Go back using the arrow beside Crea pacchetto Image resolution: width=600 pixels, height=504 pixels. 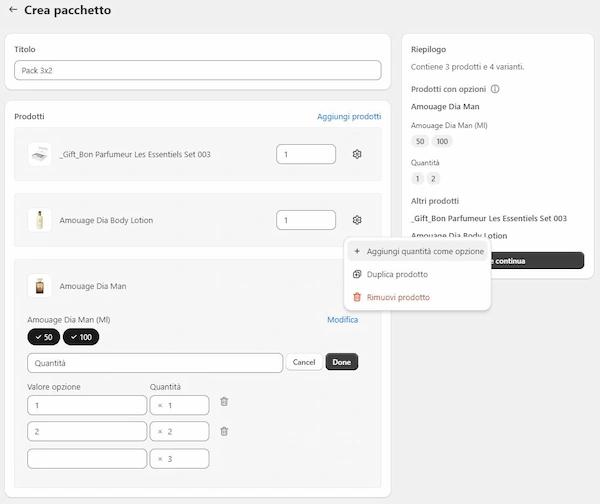(13, 10)
